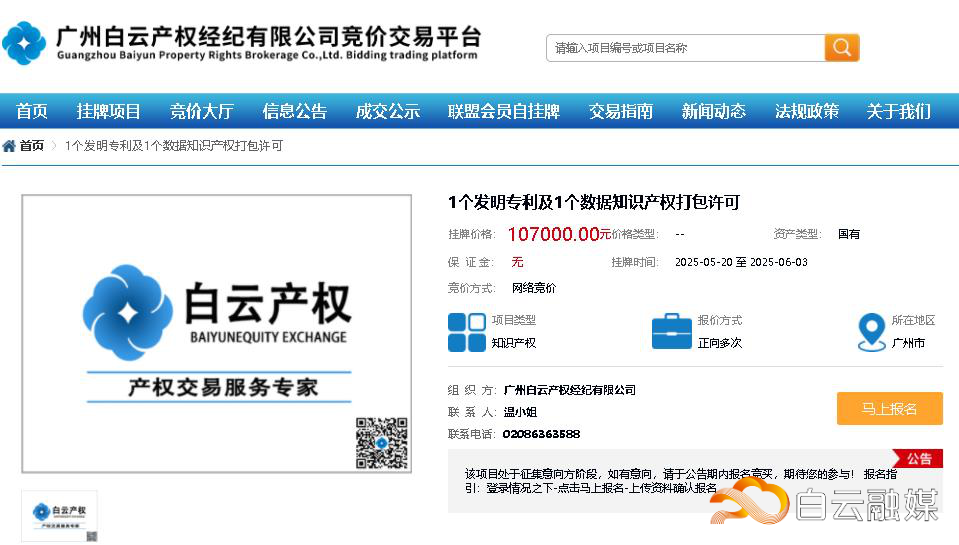The width and height of the screenshot is (959, 545).
Task: Go to 新闻动态 menu item
Action: click(714, 111)
